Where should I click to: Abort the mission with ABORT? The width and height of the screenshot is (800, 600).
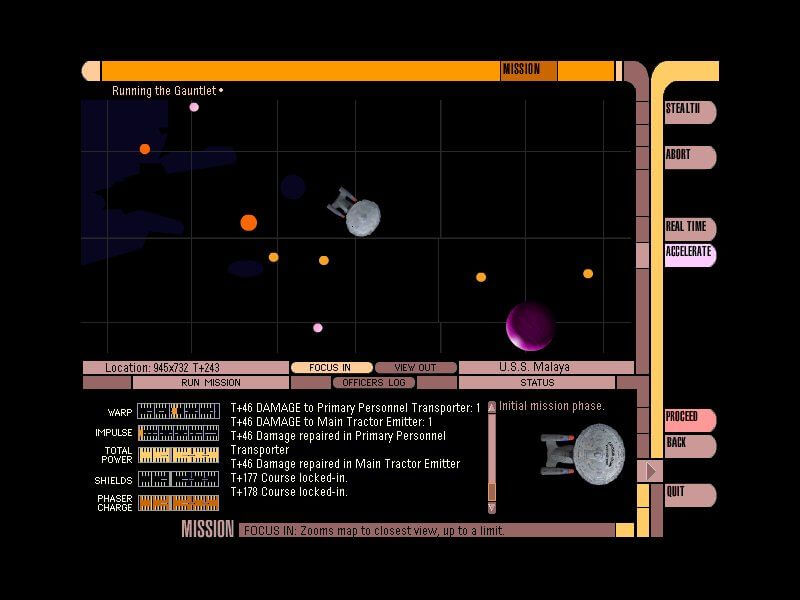[x=690, y=157]
